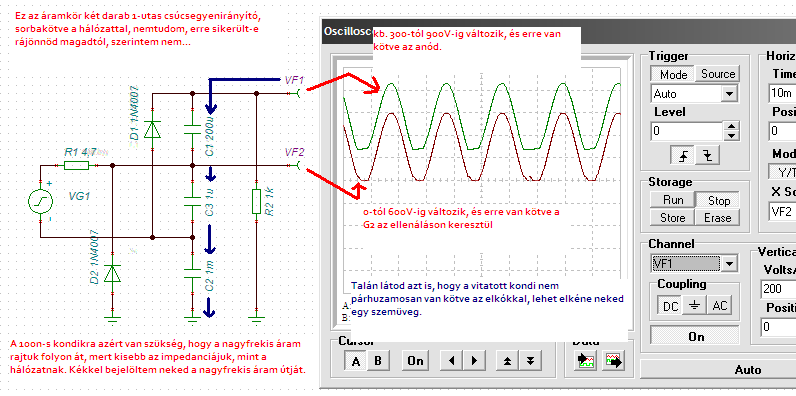Expand the VF1 channel dropdown

click(729, 263)
